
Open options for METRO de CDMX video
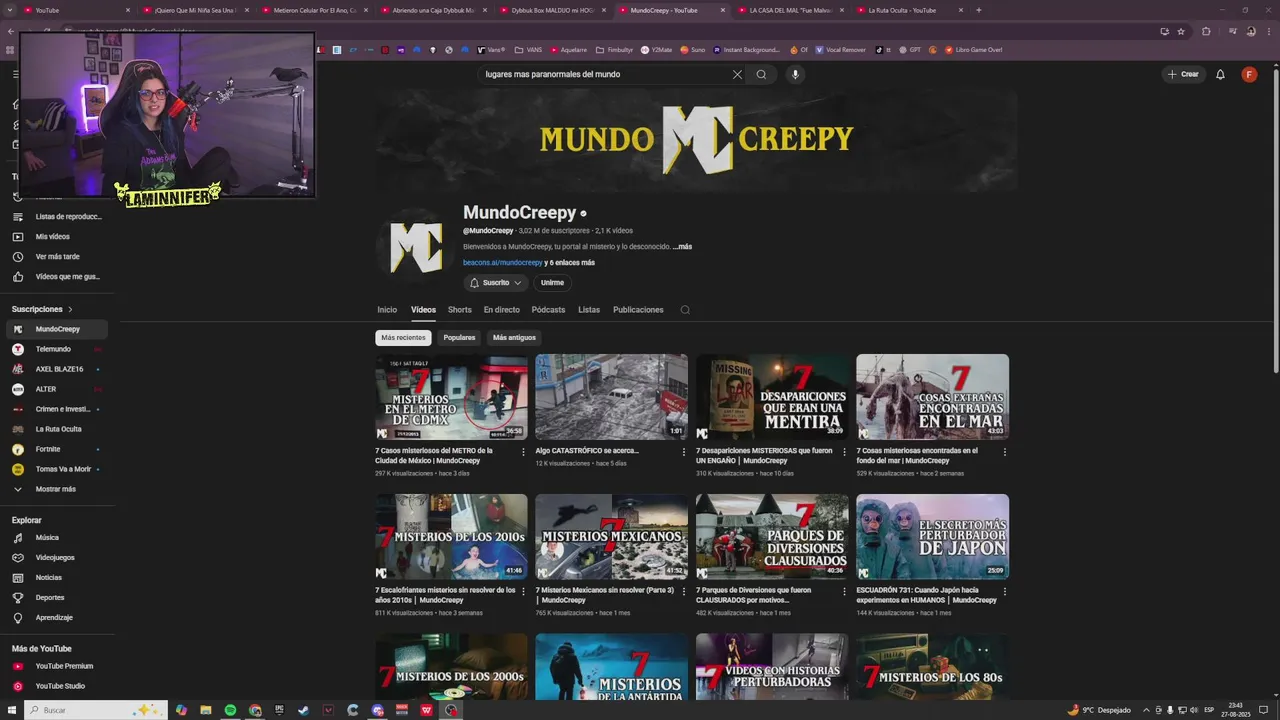pyautogui.click(x=523, y=452)
